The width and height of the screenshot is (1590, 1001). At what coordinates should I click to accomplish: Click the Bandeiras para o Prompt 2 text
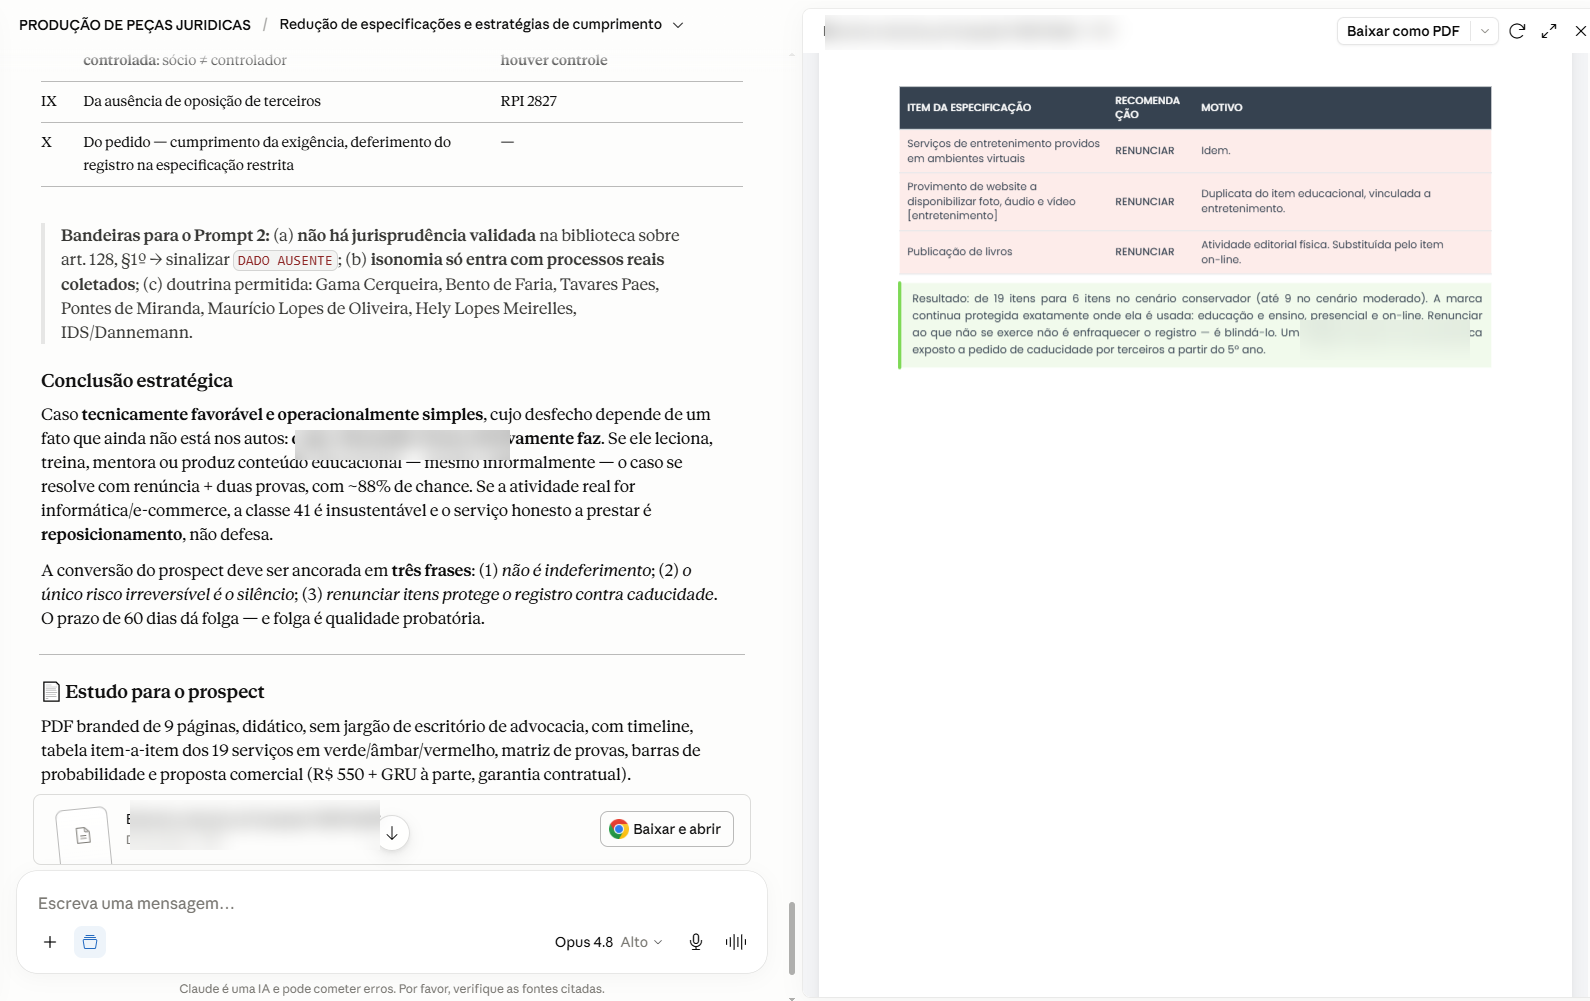[x=165, y=236]
